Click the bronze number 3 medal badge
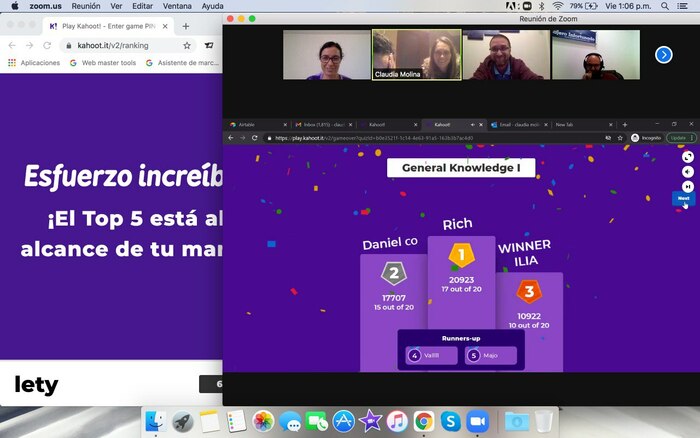The height and width of the screenshot is (438, 700). 529,292
